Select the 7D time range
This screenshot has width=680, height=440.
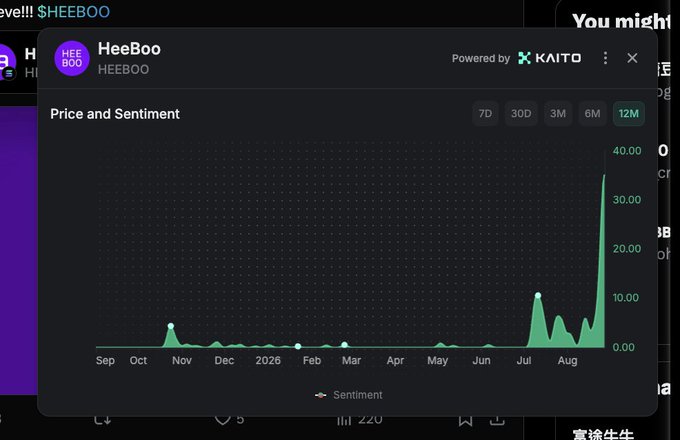click(485, 114)
